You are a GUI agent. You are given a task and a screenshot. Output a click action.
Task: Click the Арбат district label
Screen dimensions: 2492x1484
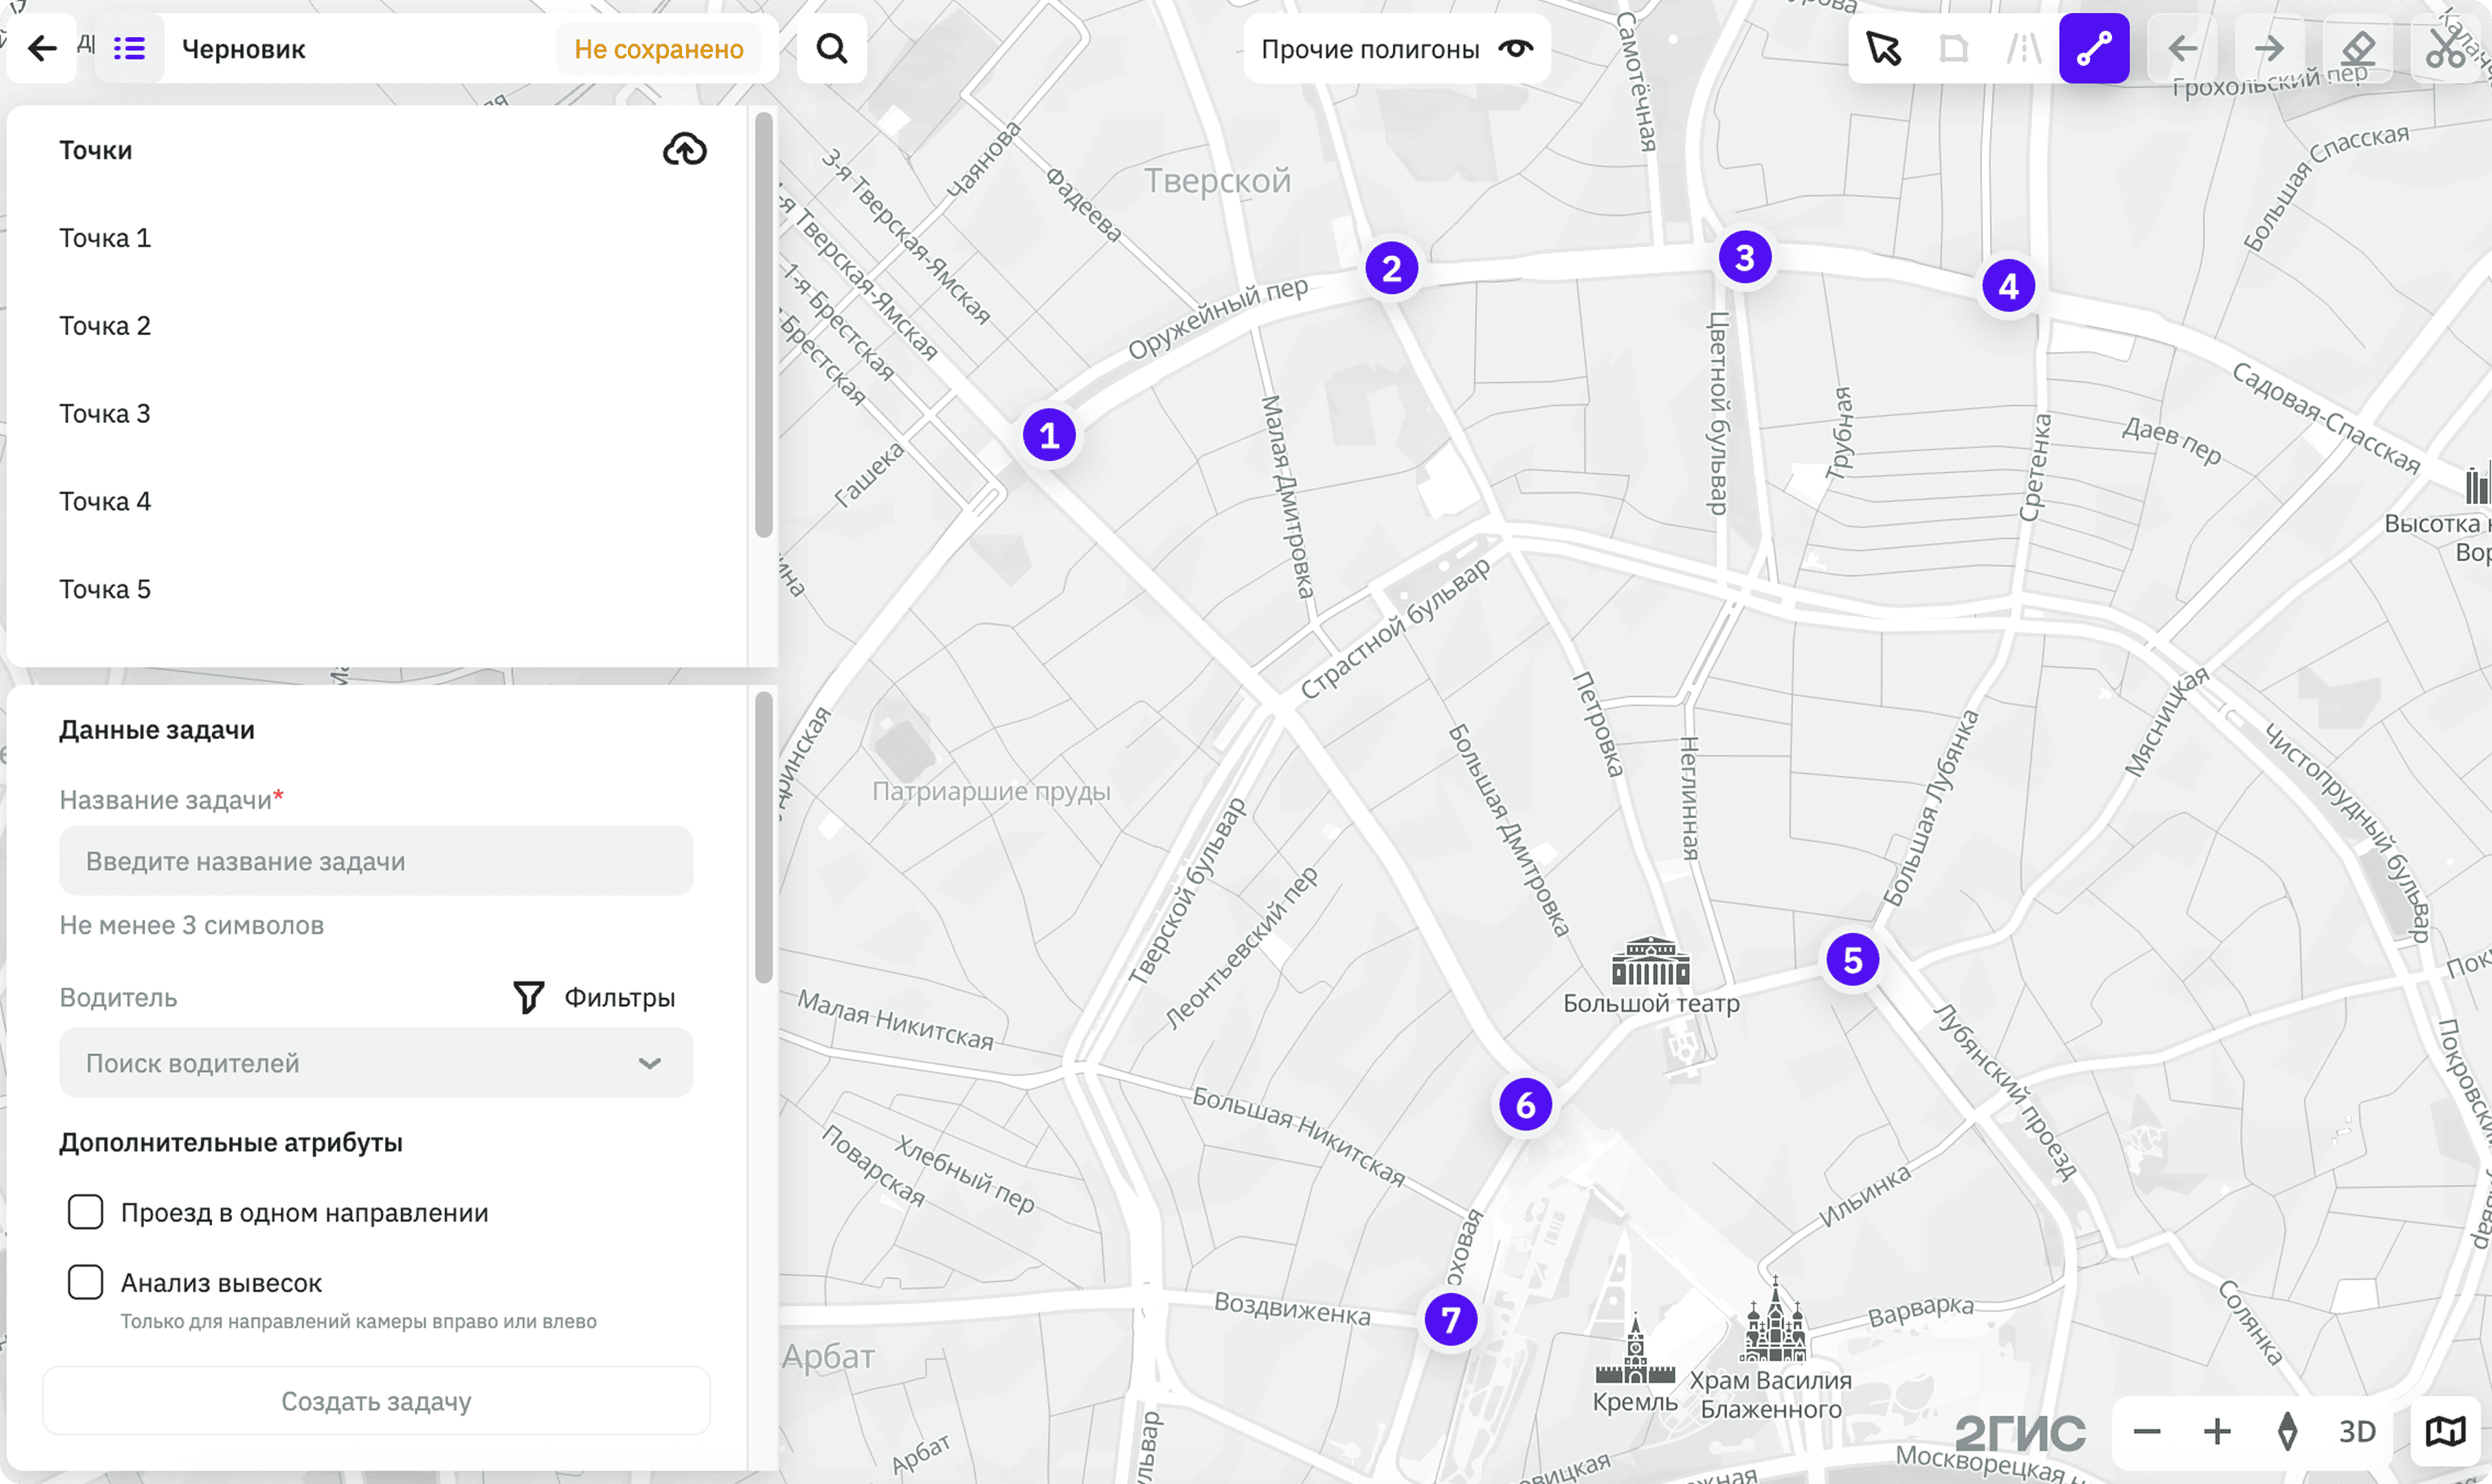pyautogui.click(x=828, y=1357)
